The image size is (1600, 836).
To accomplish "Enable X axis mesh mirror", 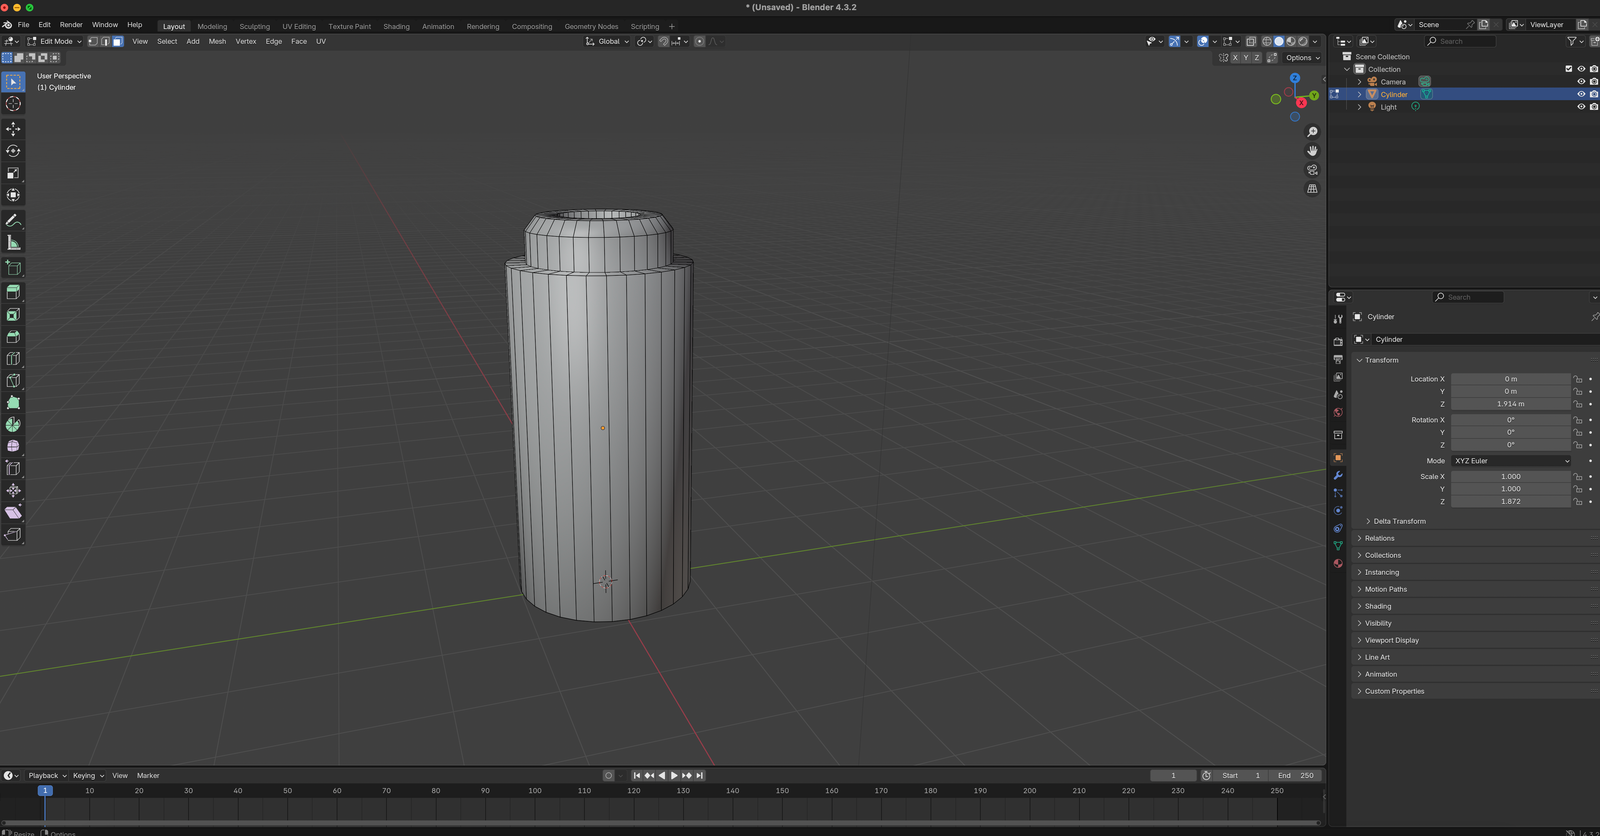I will [1235, 57].
